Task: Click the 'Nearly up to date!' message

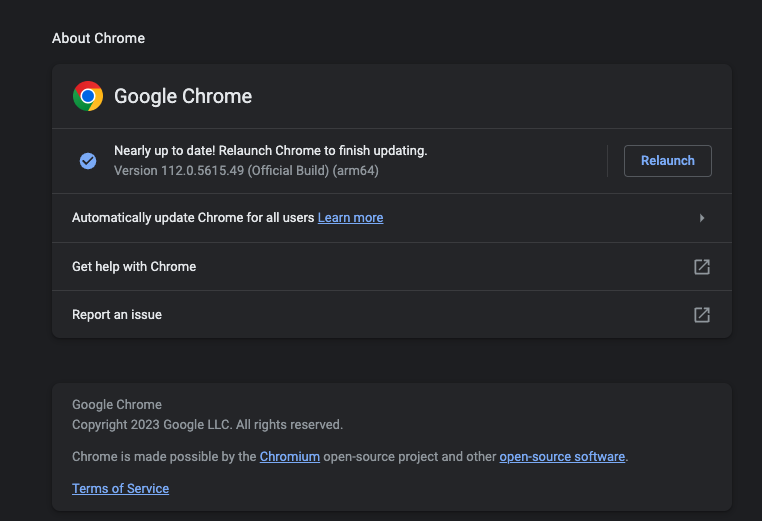Action: [271, 151]
